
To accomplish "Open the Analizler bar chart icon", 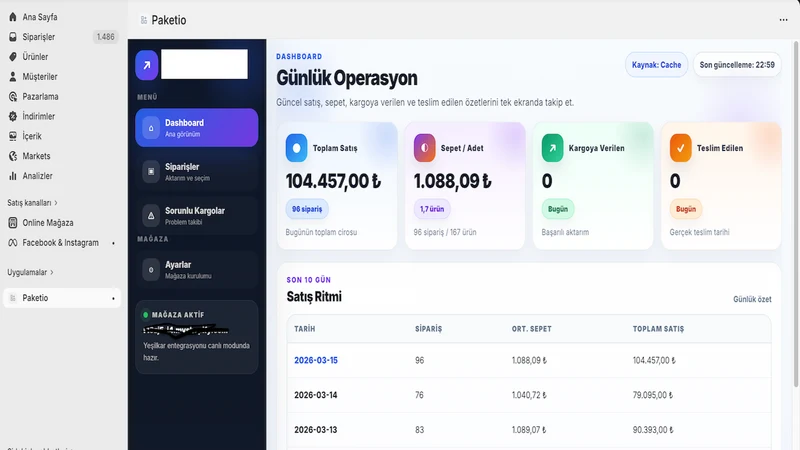I will click(13, 176).
